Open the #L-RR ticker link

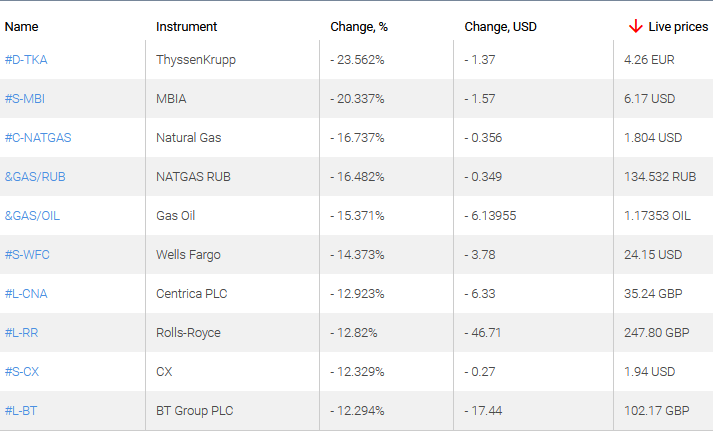[x=22, y=333]
